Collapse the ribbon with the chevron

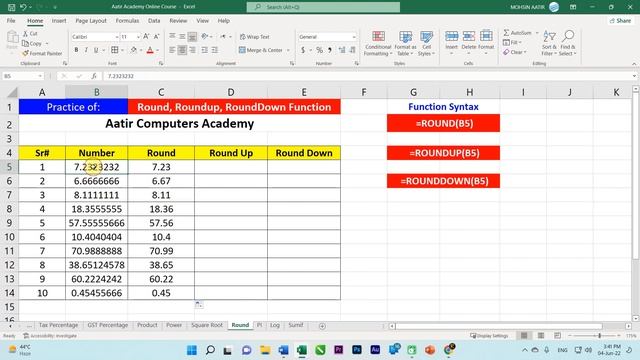point(634,64)
